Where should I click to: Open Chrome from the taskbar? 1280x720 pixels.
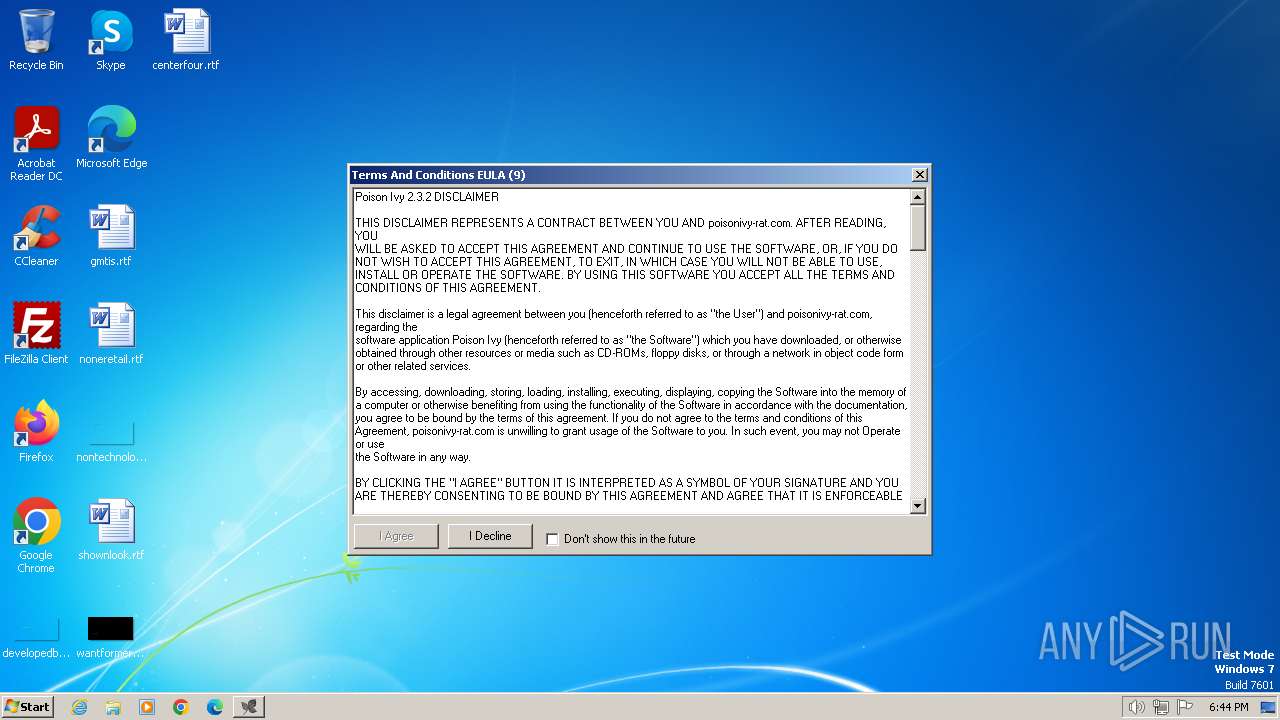(x=181, y=707)
